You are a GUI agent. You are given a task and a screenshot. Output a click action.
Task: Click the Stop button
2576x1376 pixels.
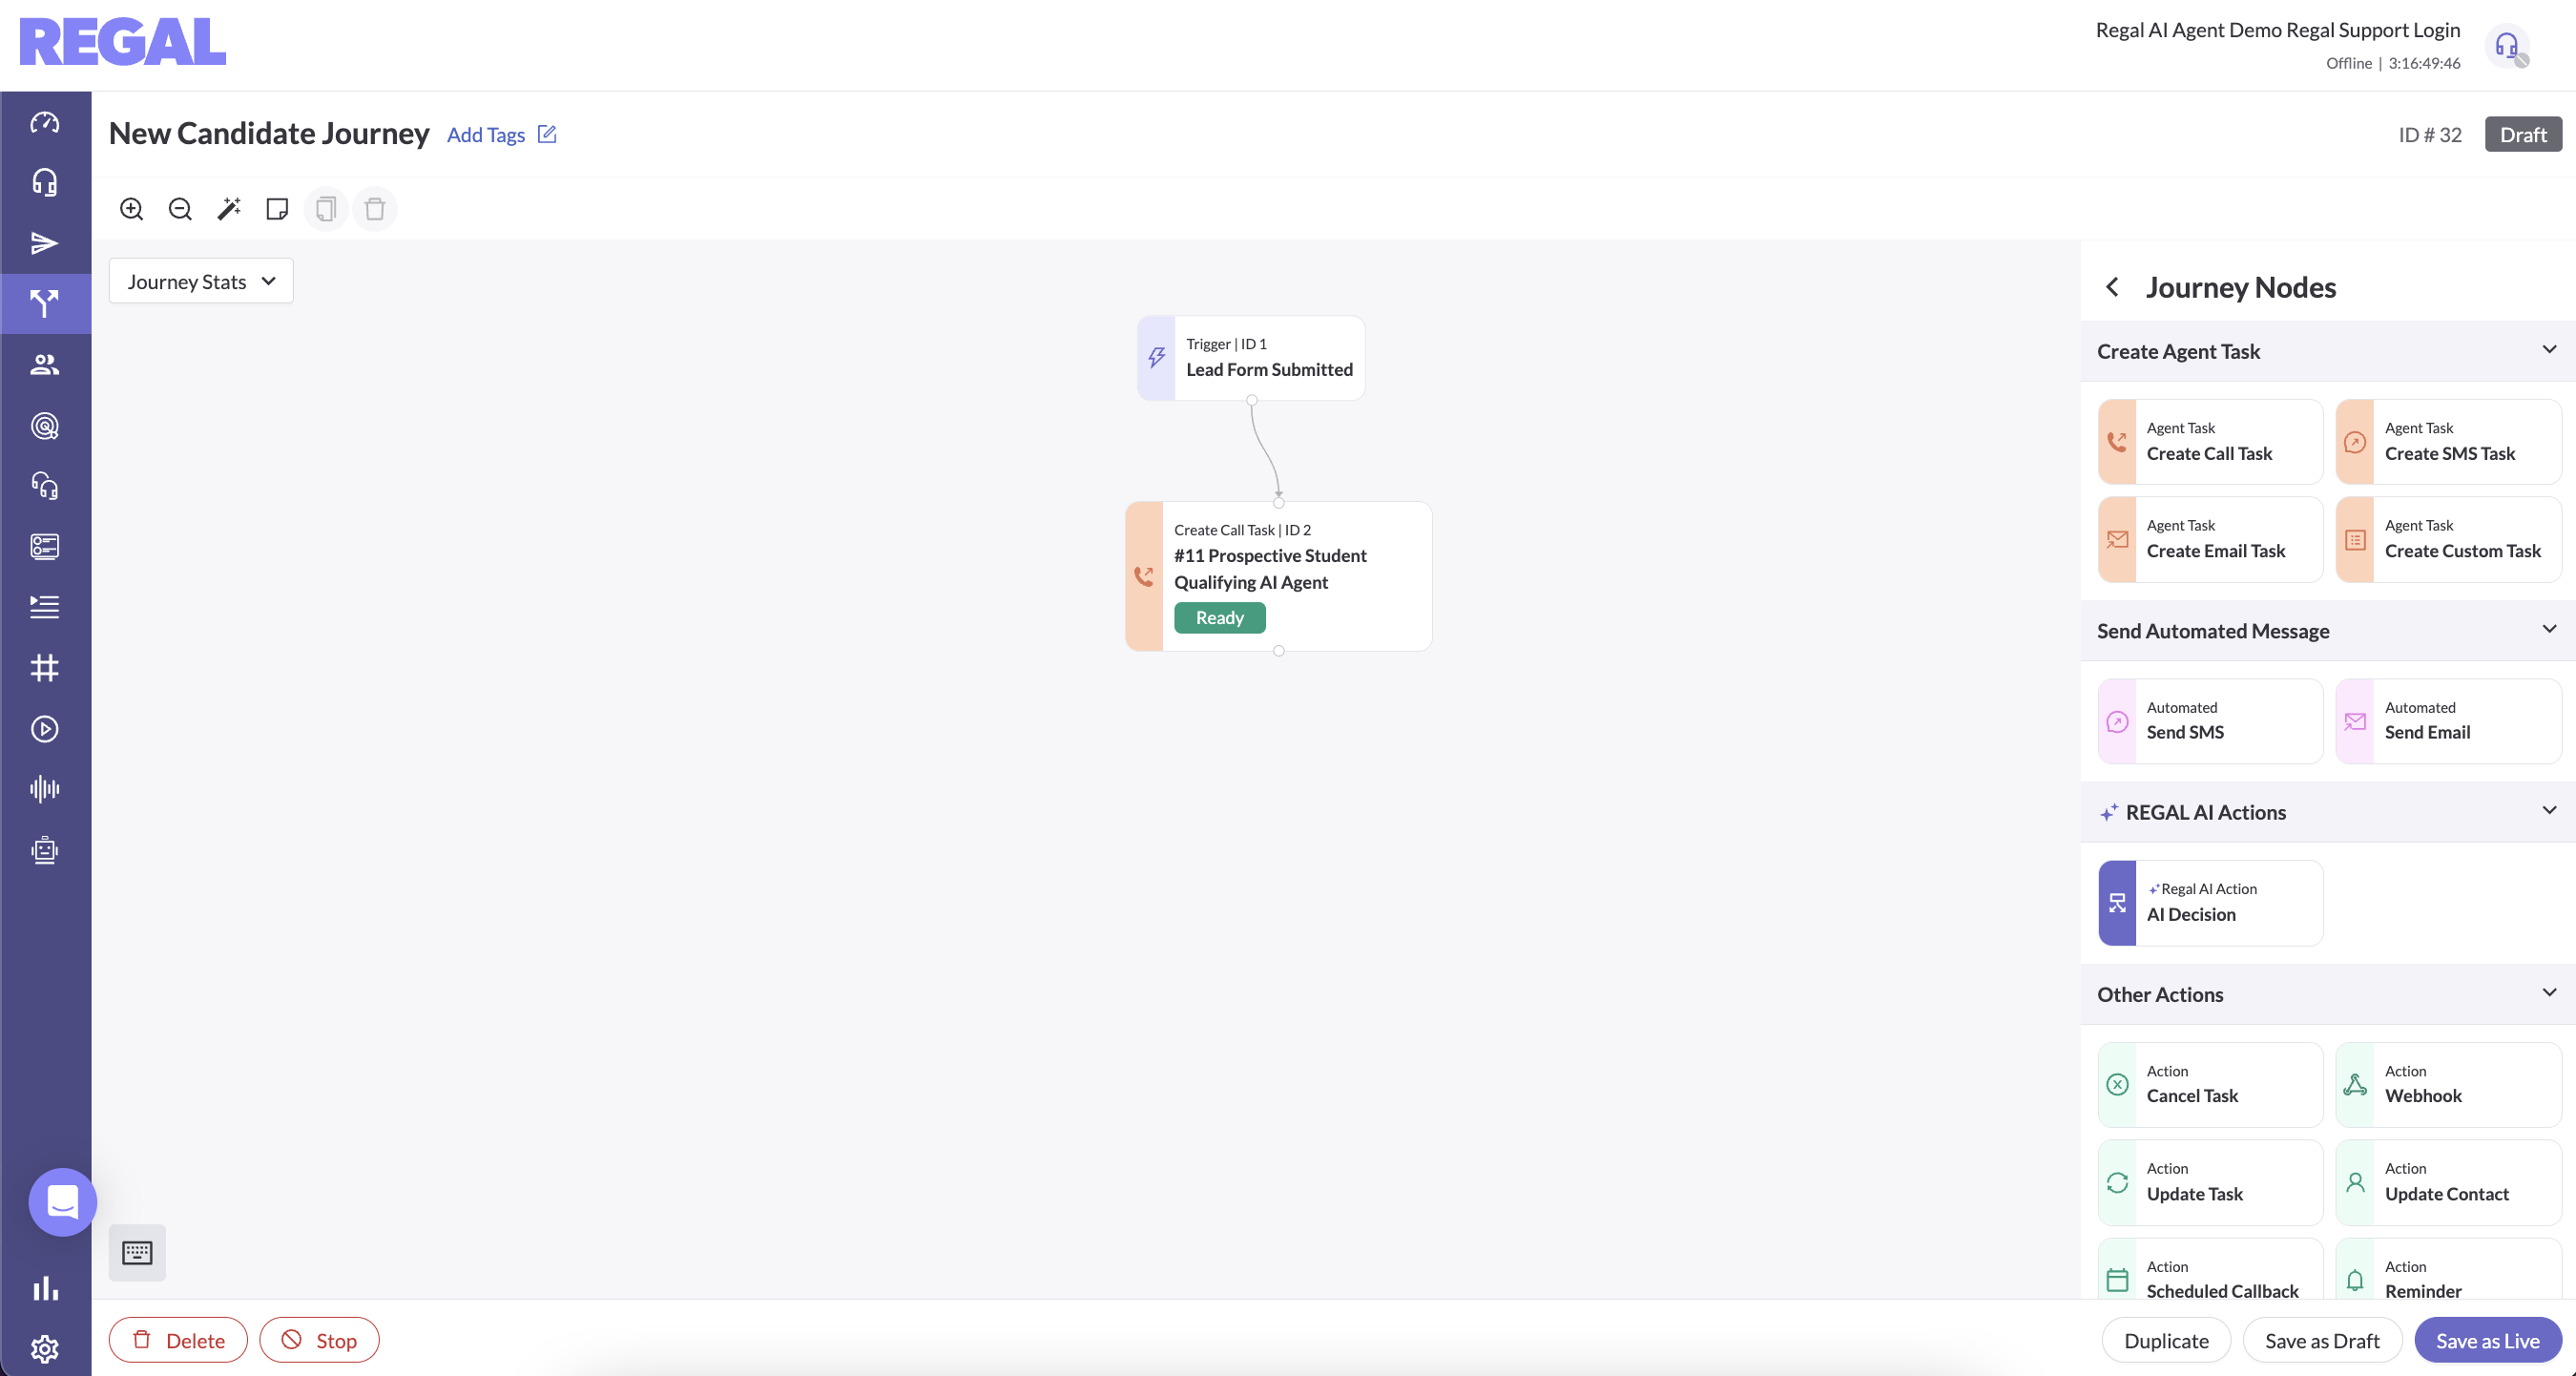pos(319,1340)
